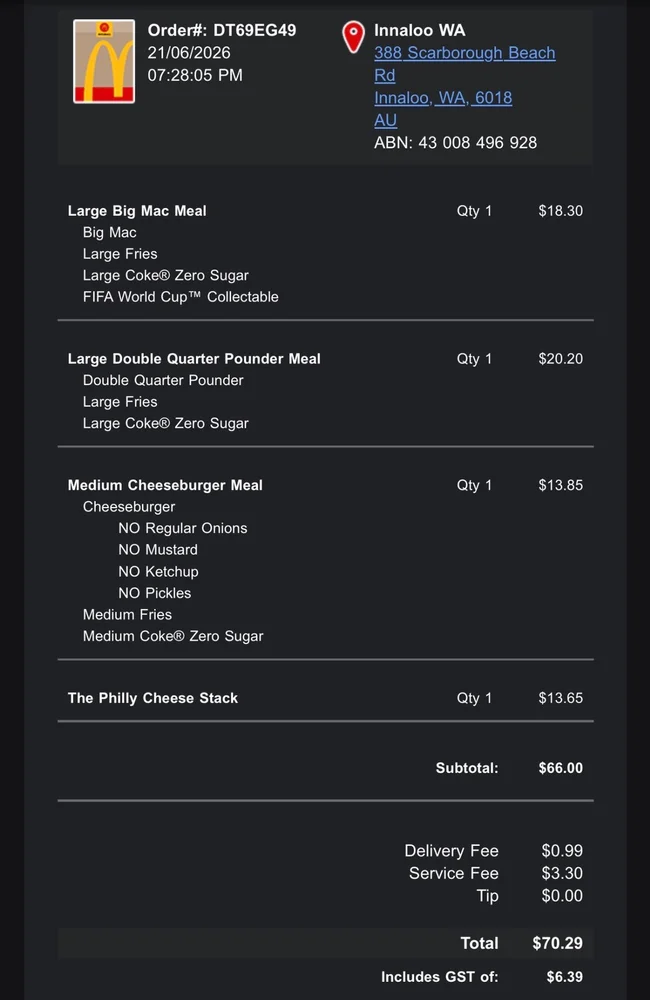Click the Innaloo, WA, 6018 link
Image resolution: width=650 pixels, height=1000 pixels.
443,98
